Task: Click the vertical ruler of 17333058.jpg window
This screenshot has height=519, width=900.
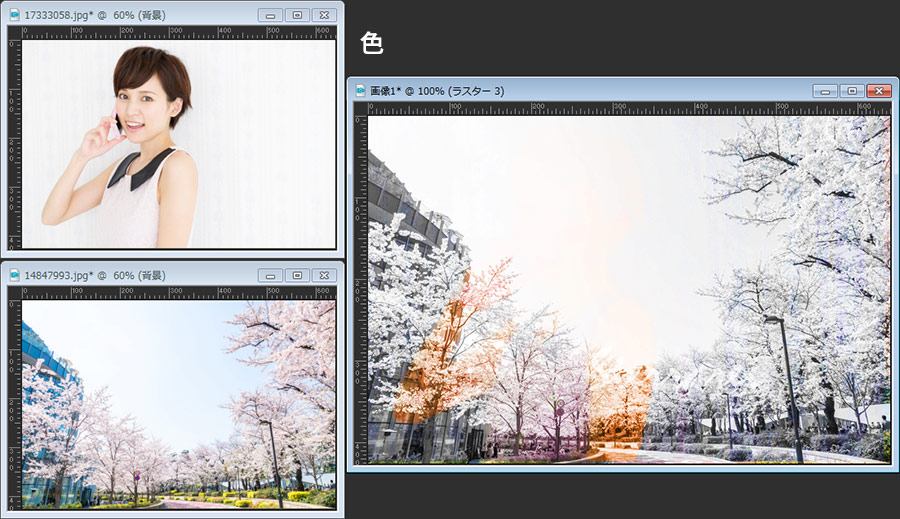Action: [x=14, y=142]
